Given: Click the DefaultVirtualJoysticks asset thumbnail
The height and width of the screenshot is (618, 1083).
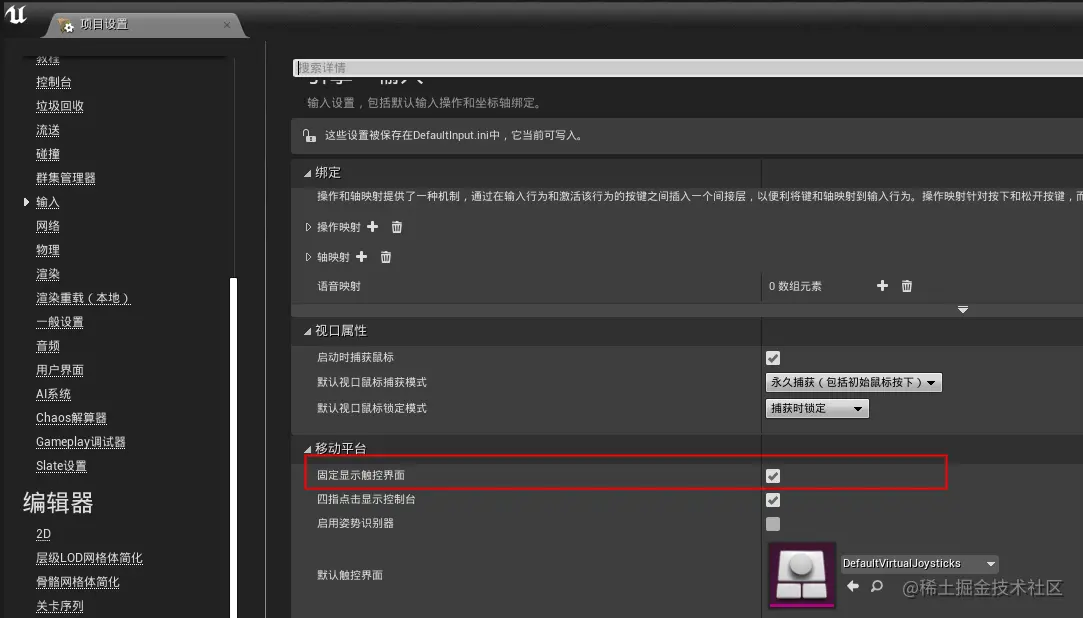Looking at the screenshot, I should point(802,575).
